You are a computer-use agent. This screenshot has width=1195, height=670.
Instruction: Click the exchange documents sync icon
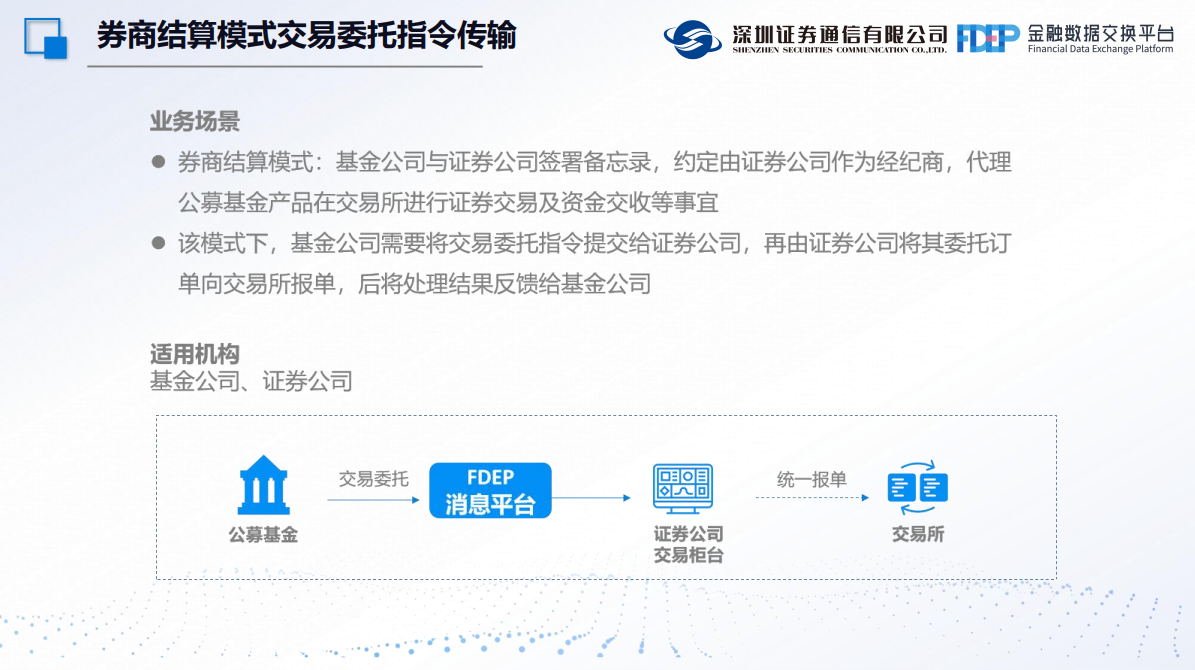point(918,488)
